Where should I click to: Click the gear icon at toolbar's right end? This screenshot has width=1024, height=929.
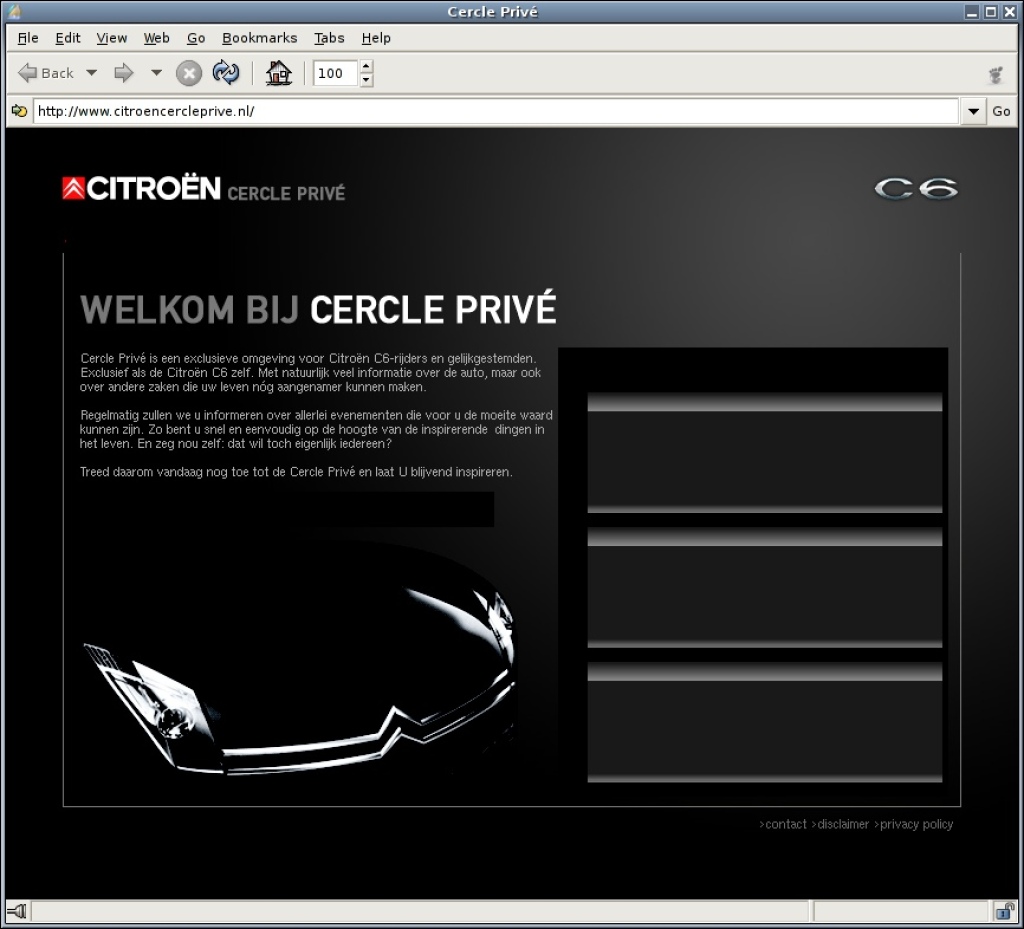click(x=995, y=73)
